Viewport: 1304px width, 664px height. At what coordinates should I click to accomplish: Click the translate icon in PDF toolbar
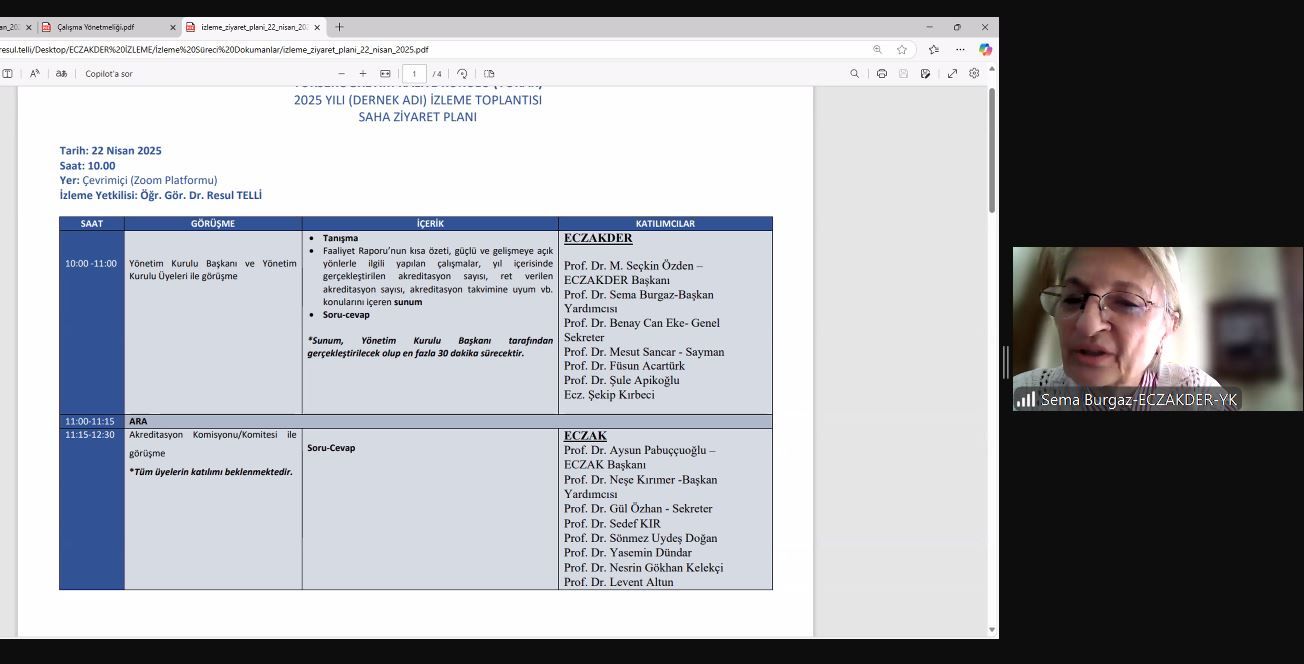coord(61,74)
